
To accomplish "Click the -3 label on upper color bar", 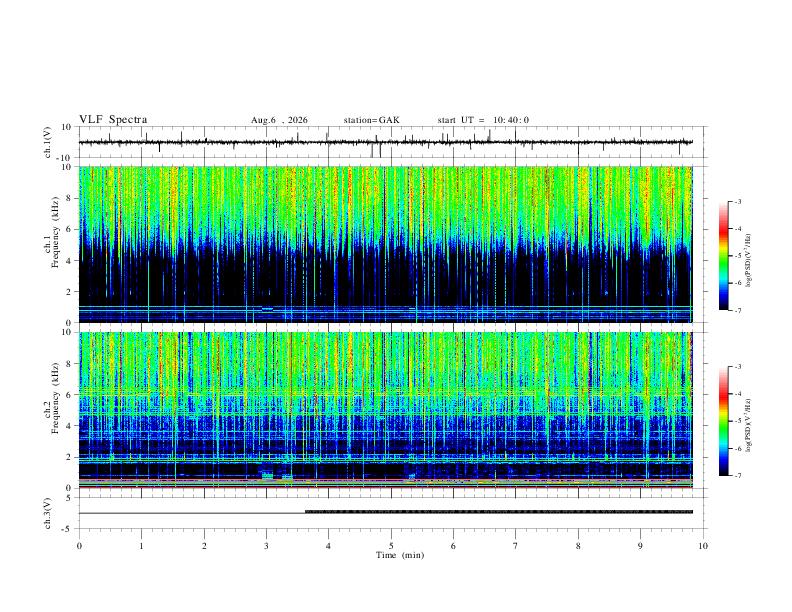I will (x=737, y=201).
